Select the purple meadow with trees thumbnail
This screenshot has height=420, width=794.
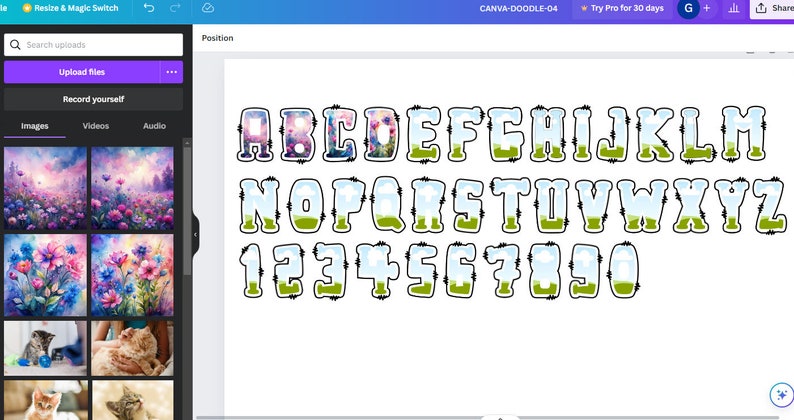(x=132, y=188)
